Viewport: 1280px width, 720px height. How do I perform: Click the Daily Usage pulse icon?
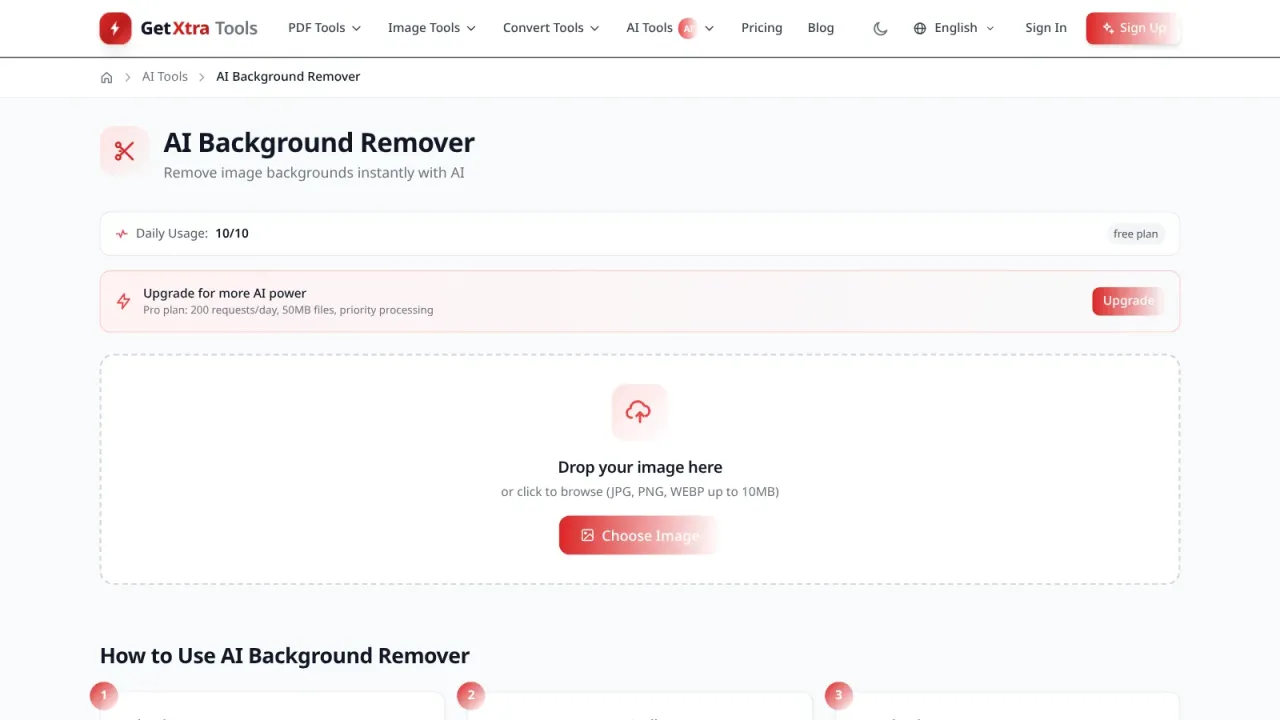click(x=122, y=234)
